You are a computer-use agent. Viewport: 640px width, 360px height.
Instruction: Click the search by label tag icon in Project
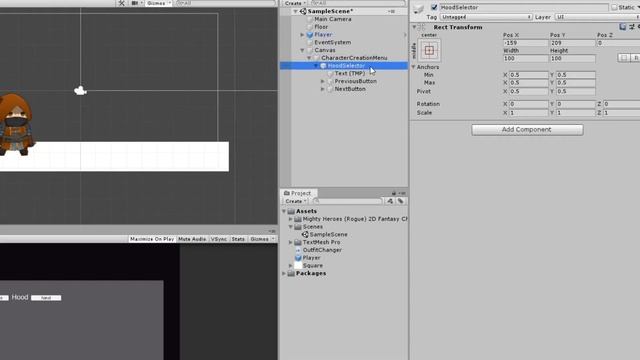coord(400,201)
